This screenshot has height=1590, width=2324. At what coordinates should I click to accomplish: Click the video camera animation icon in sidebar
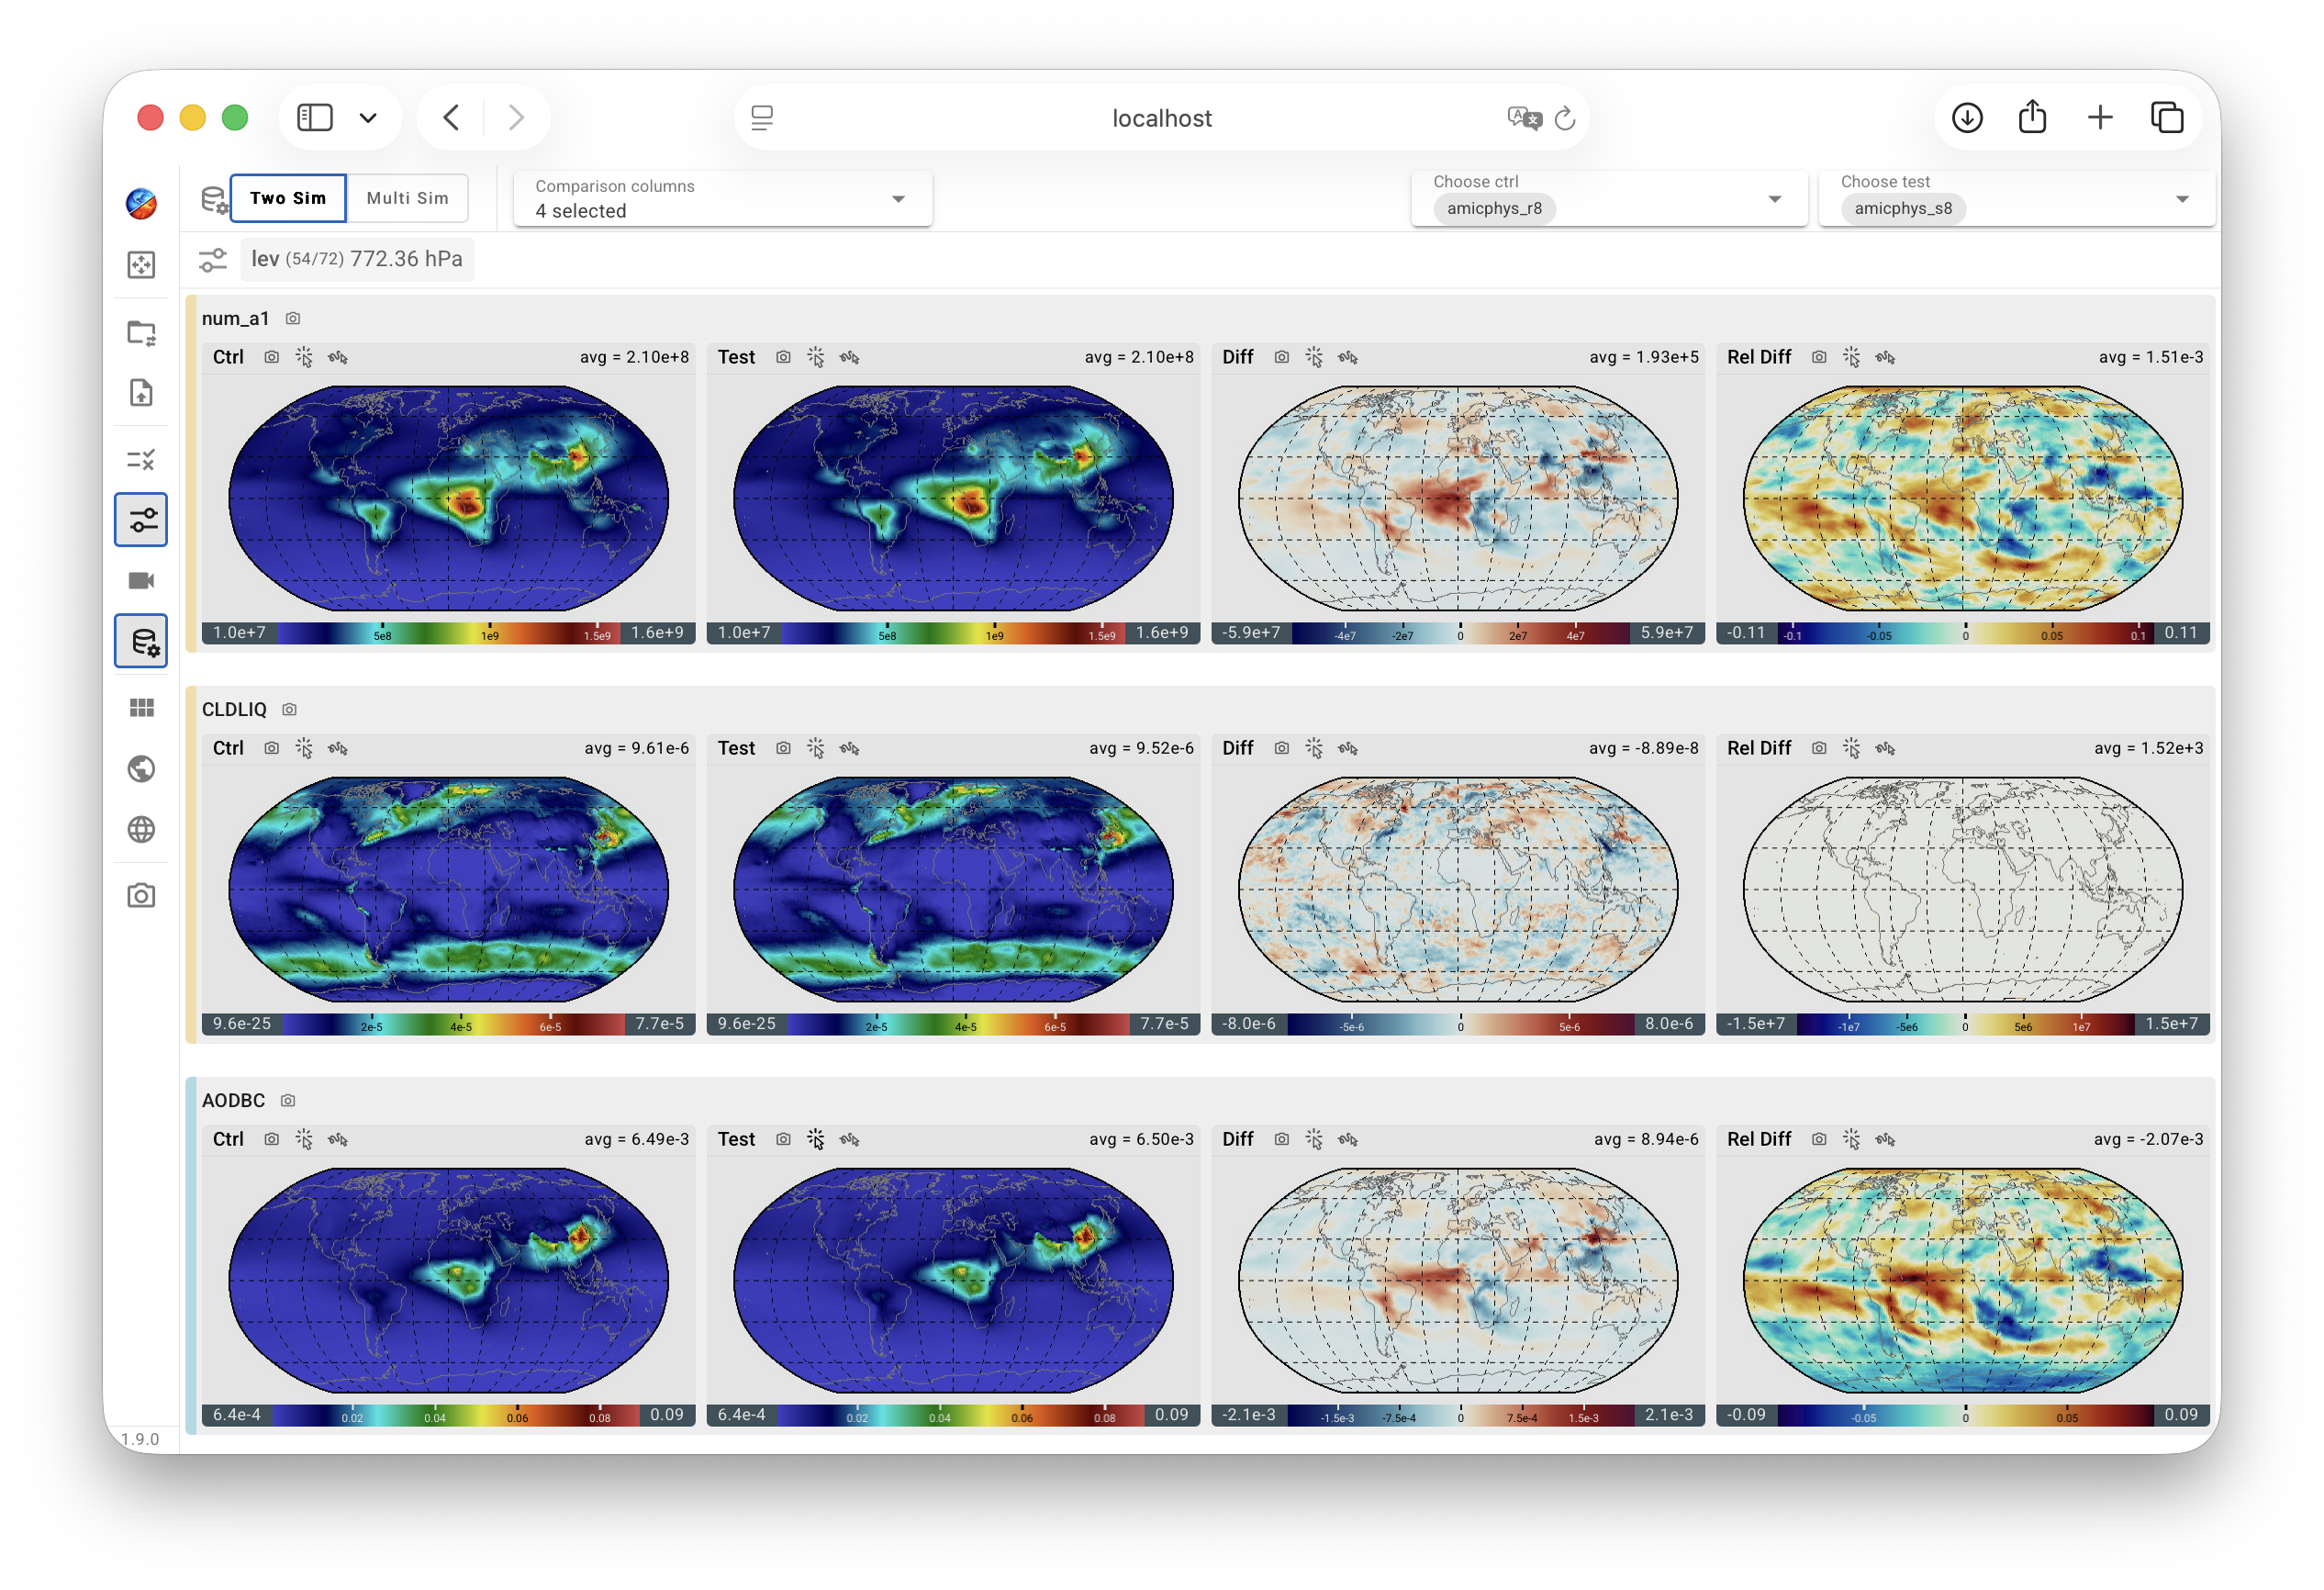point(141,581)
